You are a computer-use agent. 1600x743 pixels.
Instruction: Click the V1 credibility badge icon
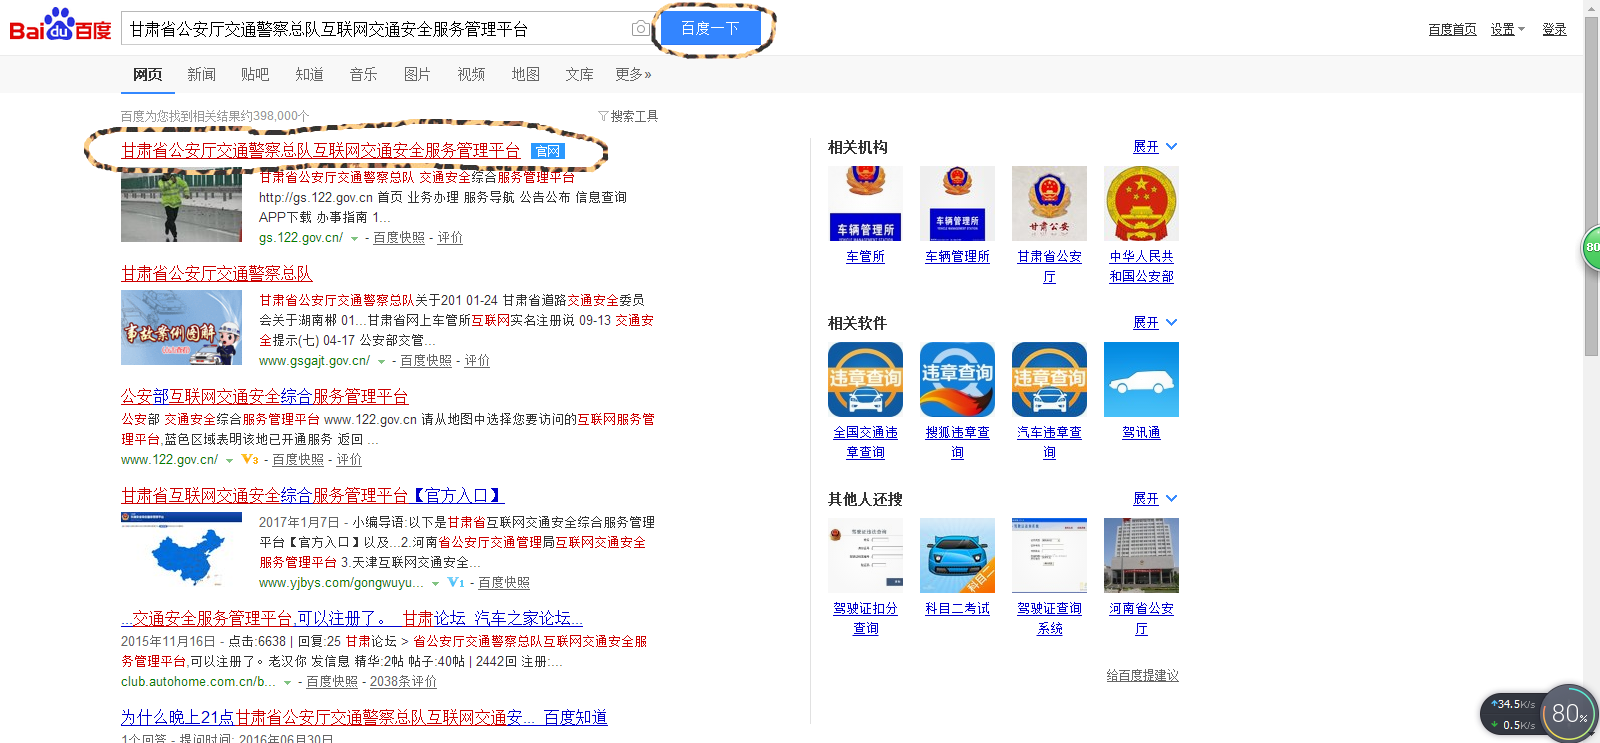pyautogui.click(x=456, y=582)
